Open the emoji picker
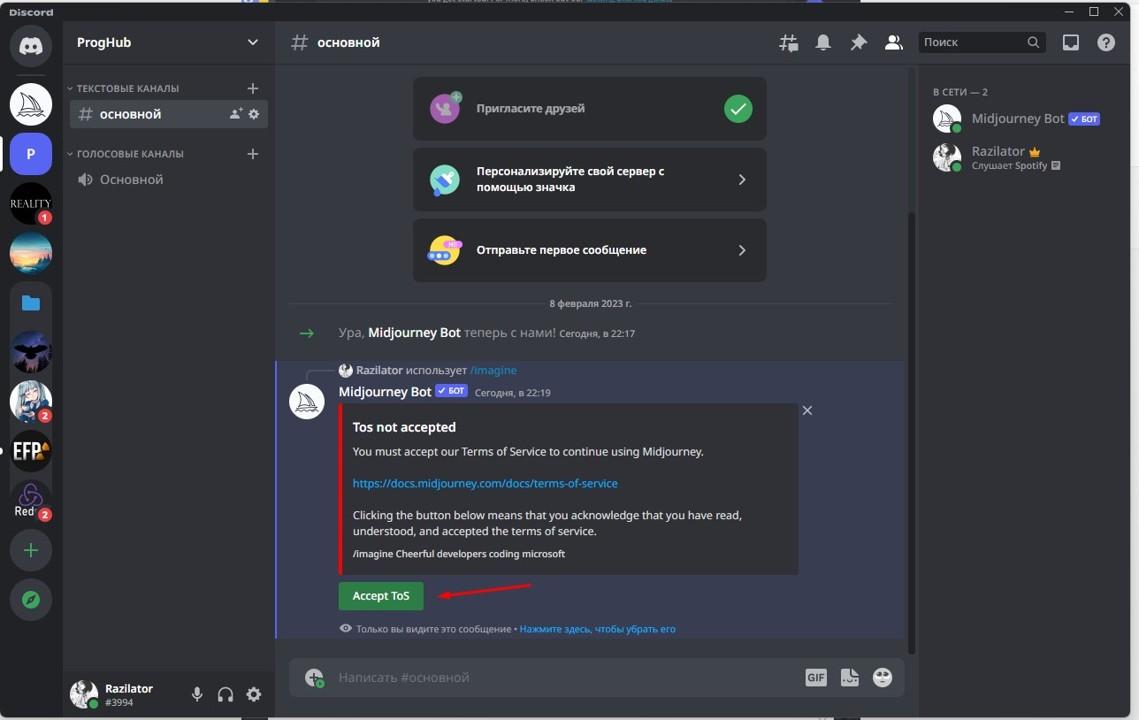Screen dimensions: 1139x720 tap(883, 678)
